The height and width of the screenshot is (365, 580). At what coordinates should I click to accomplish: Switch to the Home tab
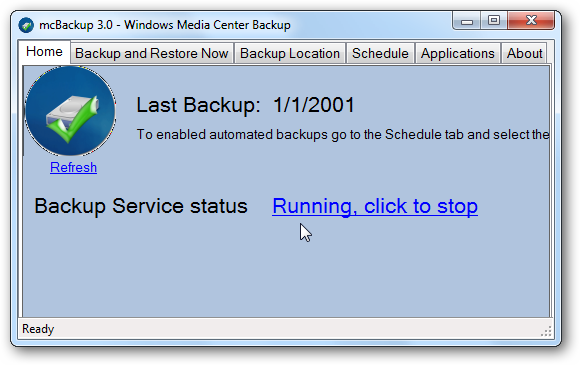pyautogui.click(x=44, y=52)
